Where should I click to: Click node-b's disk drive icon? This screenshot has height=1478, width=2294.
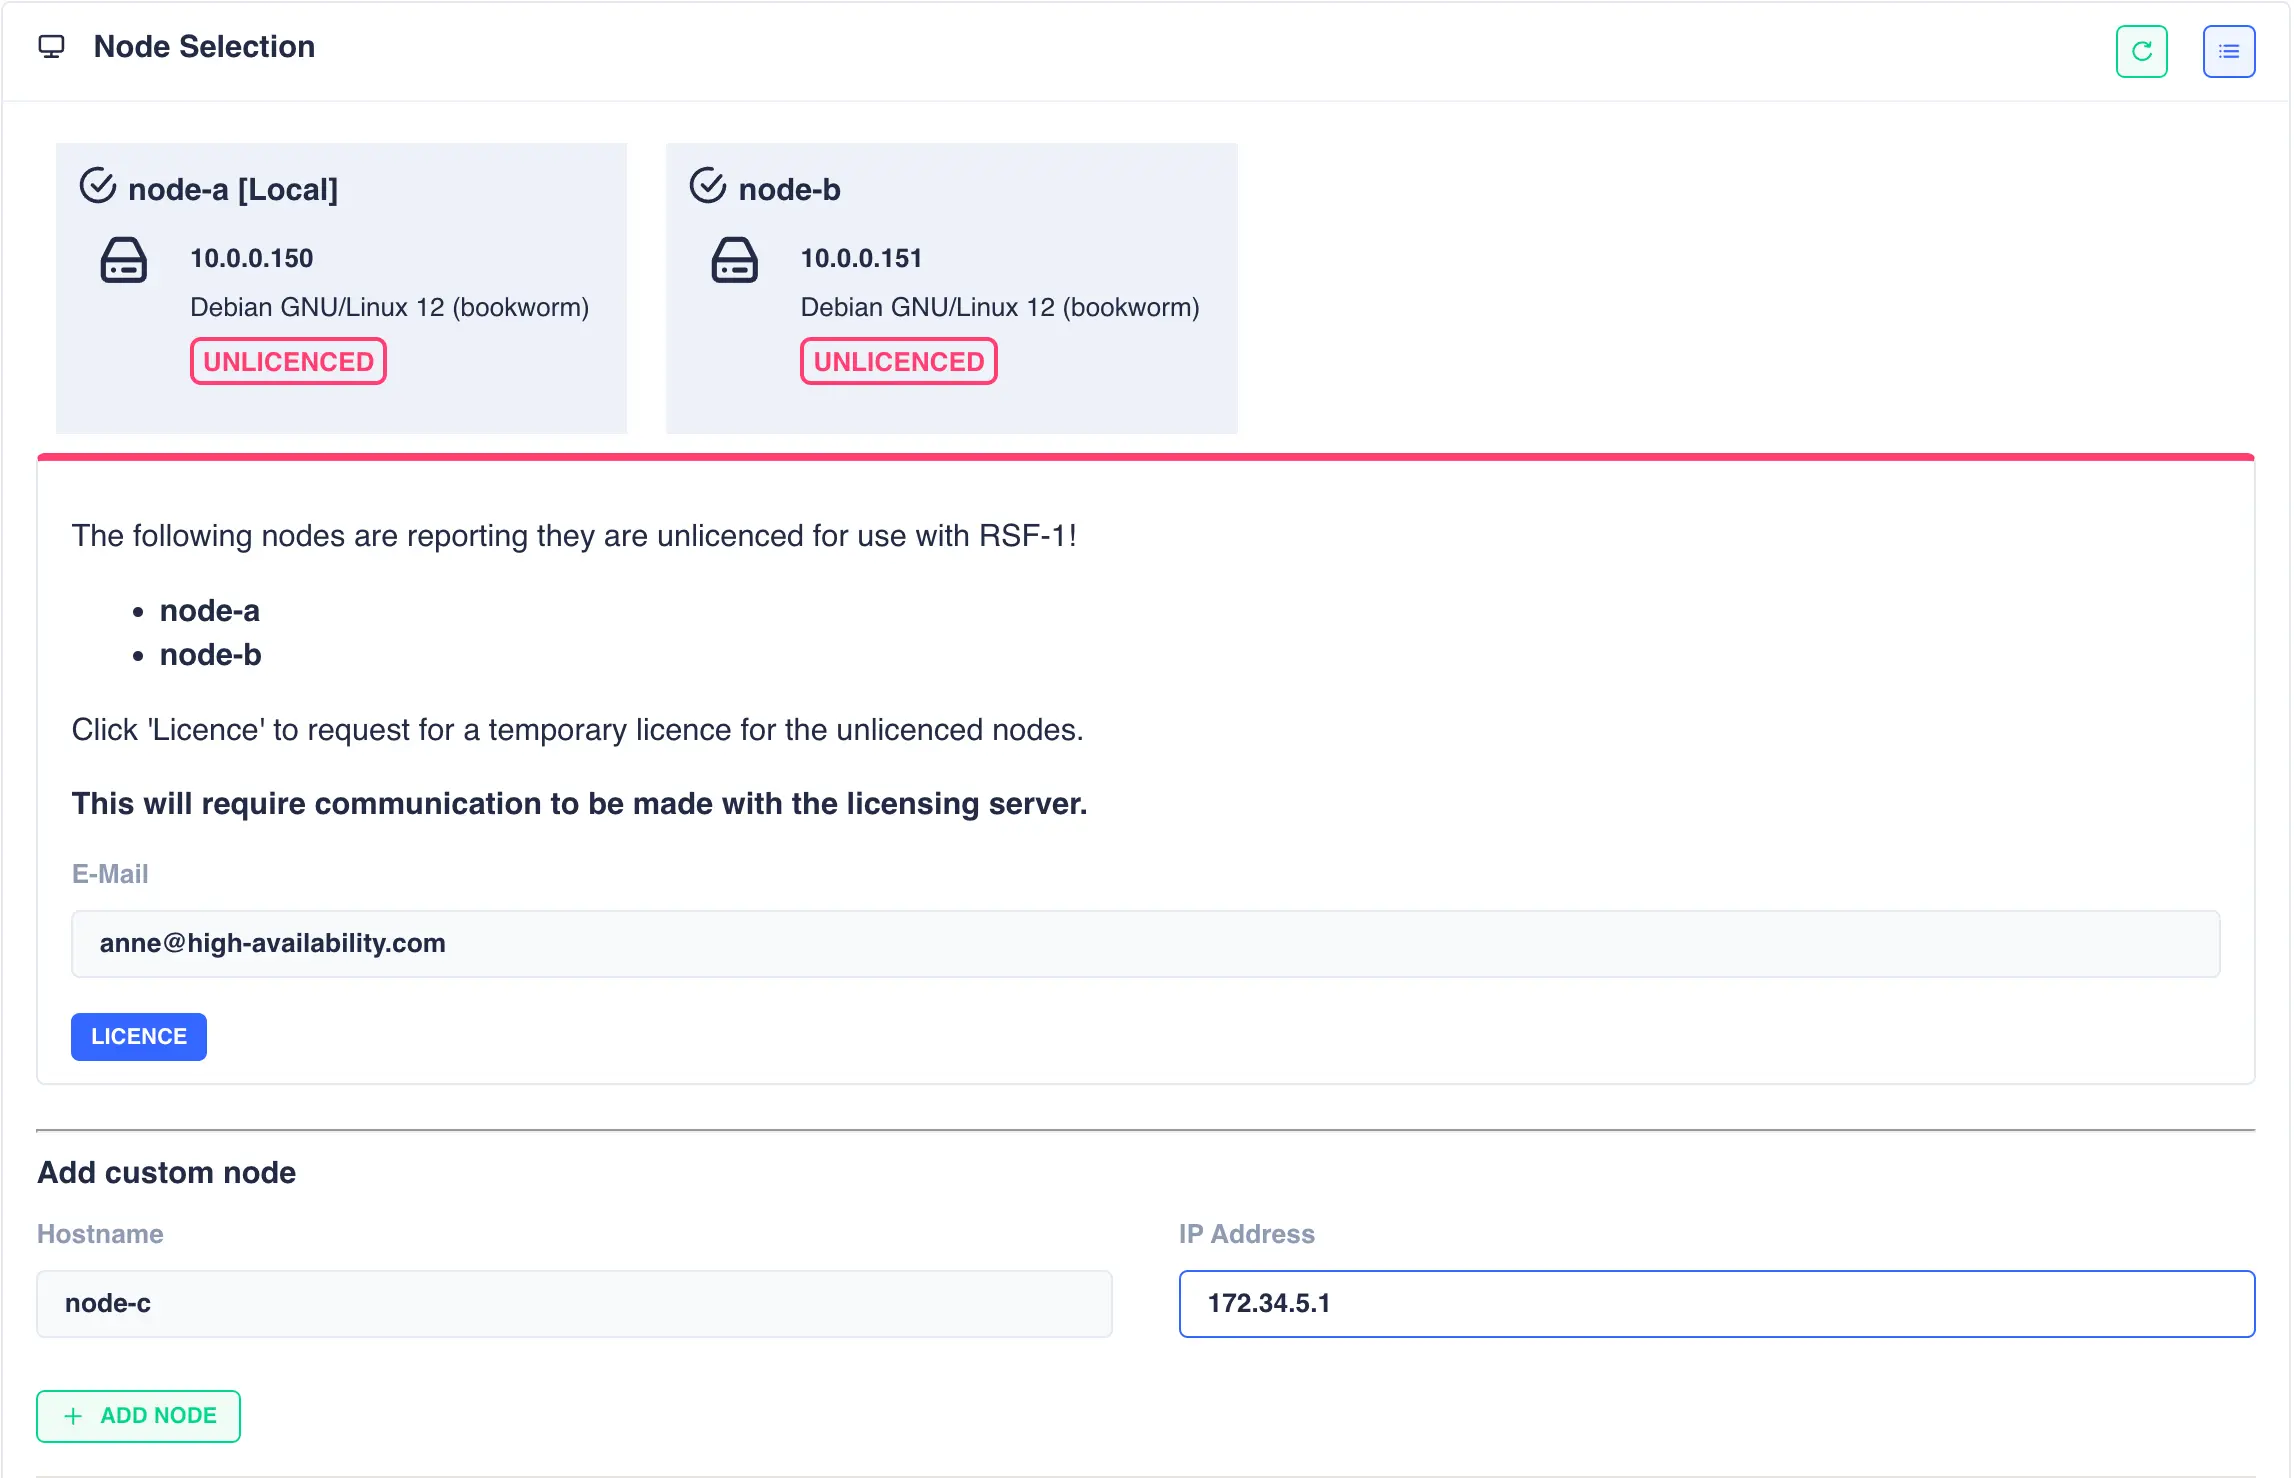point(734,261)
